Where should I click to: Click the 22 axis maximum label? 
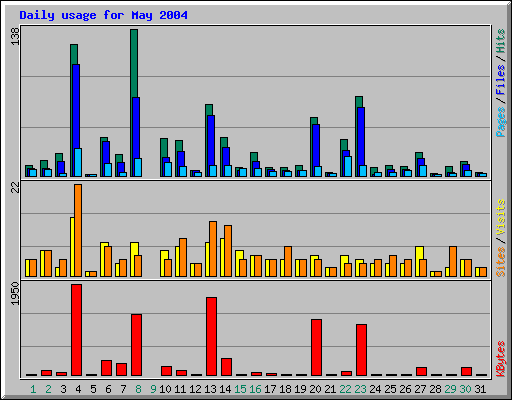15,188
